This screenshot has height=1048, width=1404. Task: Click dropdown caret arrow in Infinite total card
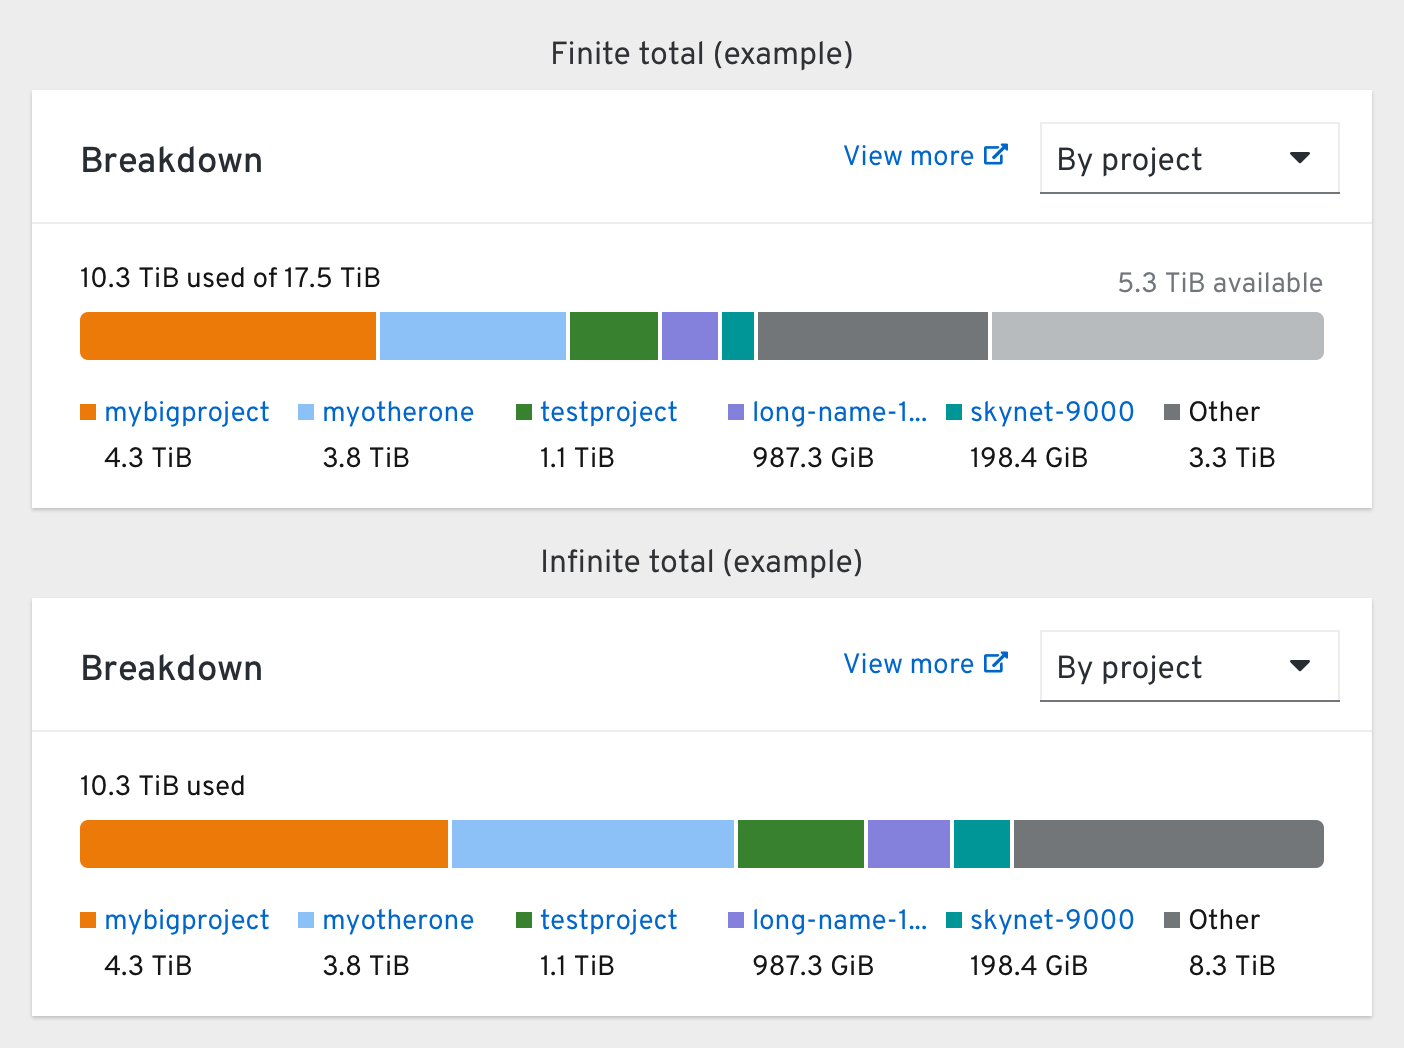point(1300,666)
